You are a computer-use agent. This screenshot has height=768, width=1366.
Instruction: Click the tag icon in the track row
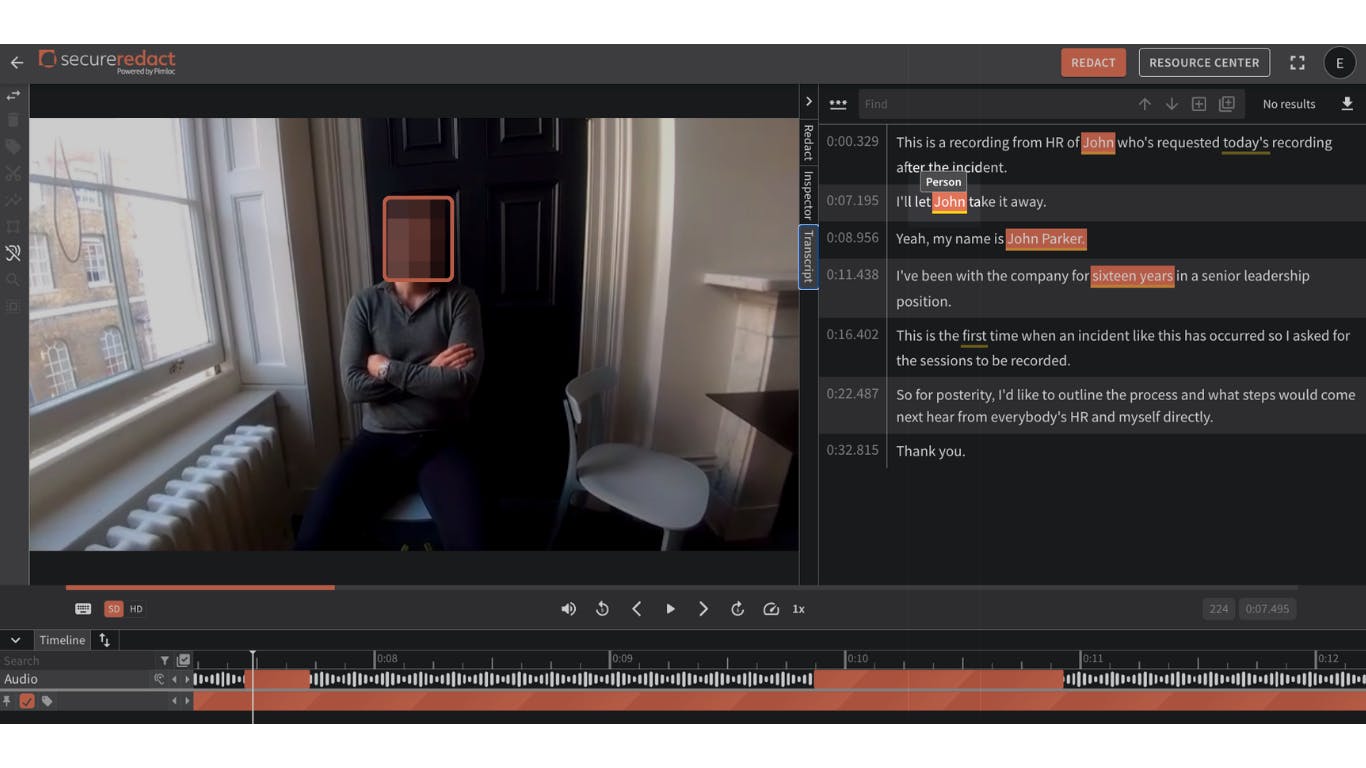47,701
